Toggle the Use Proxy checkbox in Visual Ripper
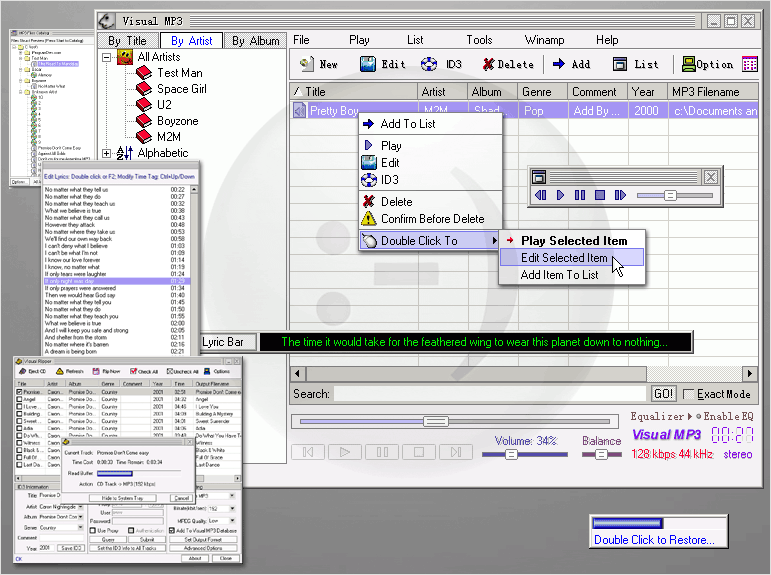This screenshot has height=575, width=771. pos(94,530)
